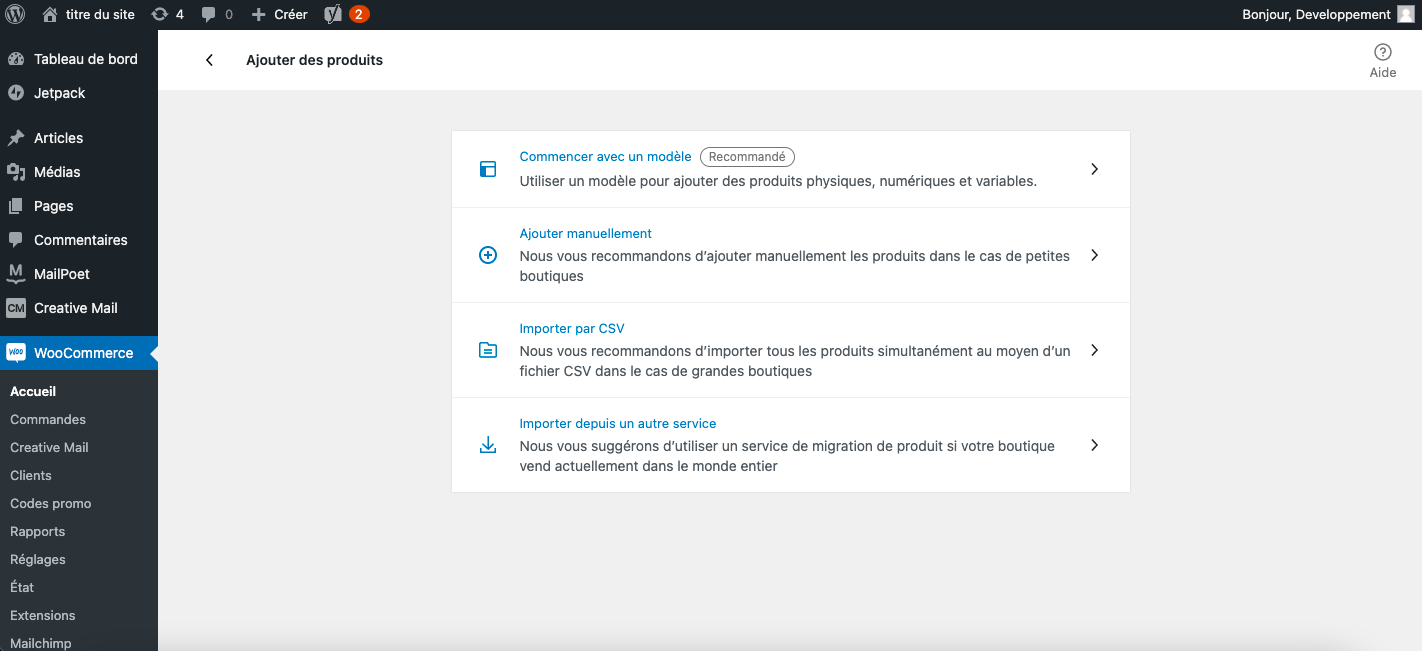
Task: Click the Jetpack icon in sidebar
Action: (x=16, y=93)
